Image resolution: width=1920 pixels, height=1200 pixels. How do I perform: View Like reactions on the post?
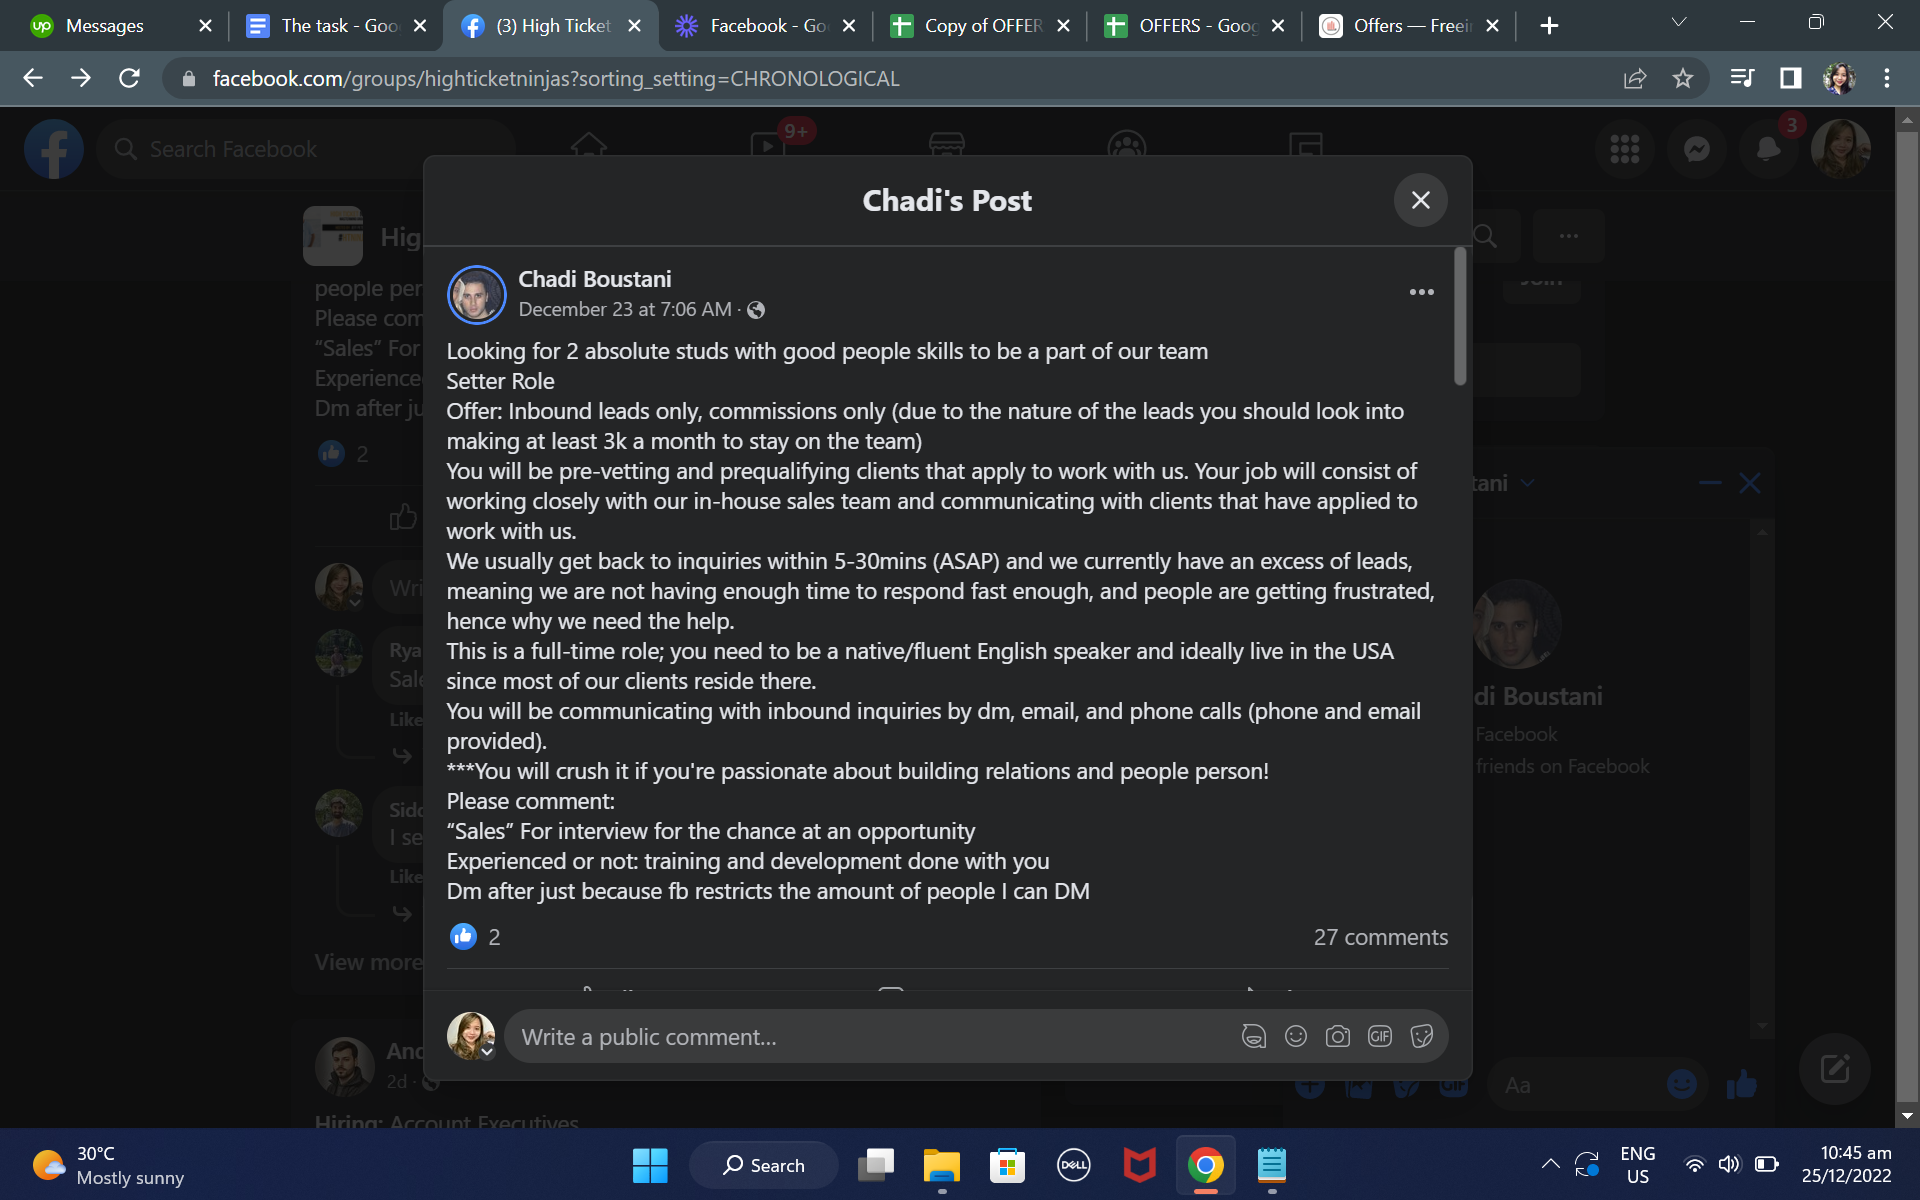[475, 937]
